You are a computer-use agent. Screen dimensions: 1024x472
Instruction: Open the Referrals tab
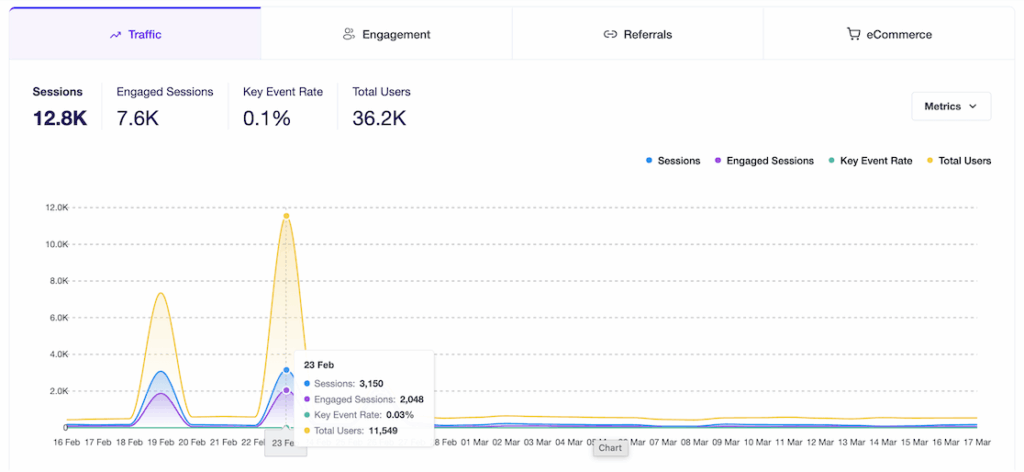coord(637,34)
